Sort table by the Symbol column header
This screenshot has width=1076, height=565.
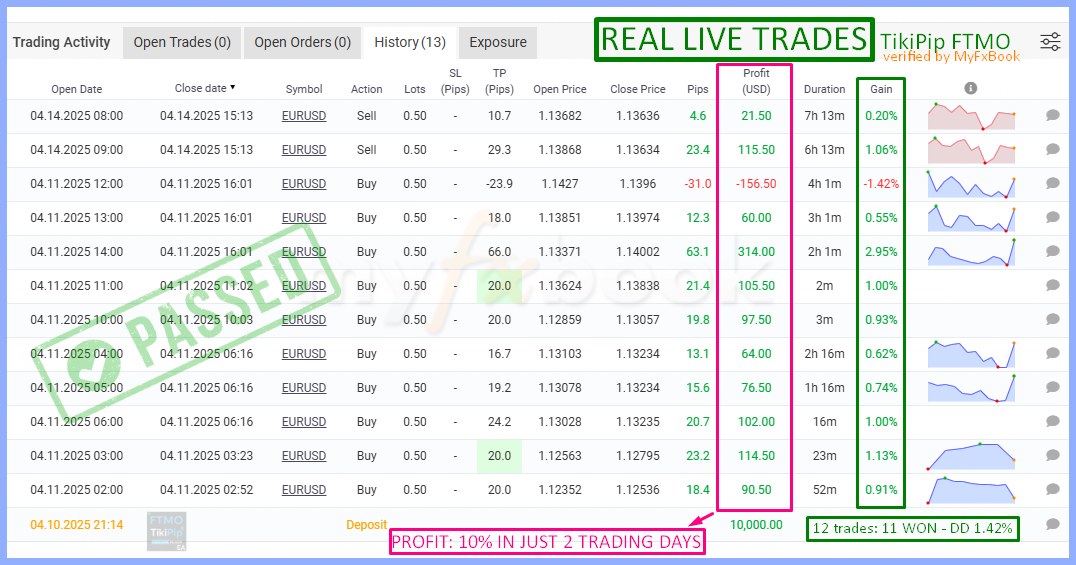click(x=304, y=89)
